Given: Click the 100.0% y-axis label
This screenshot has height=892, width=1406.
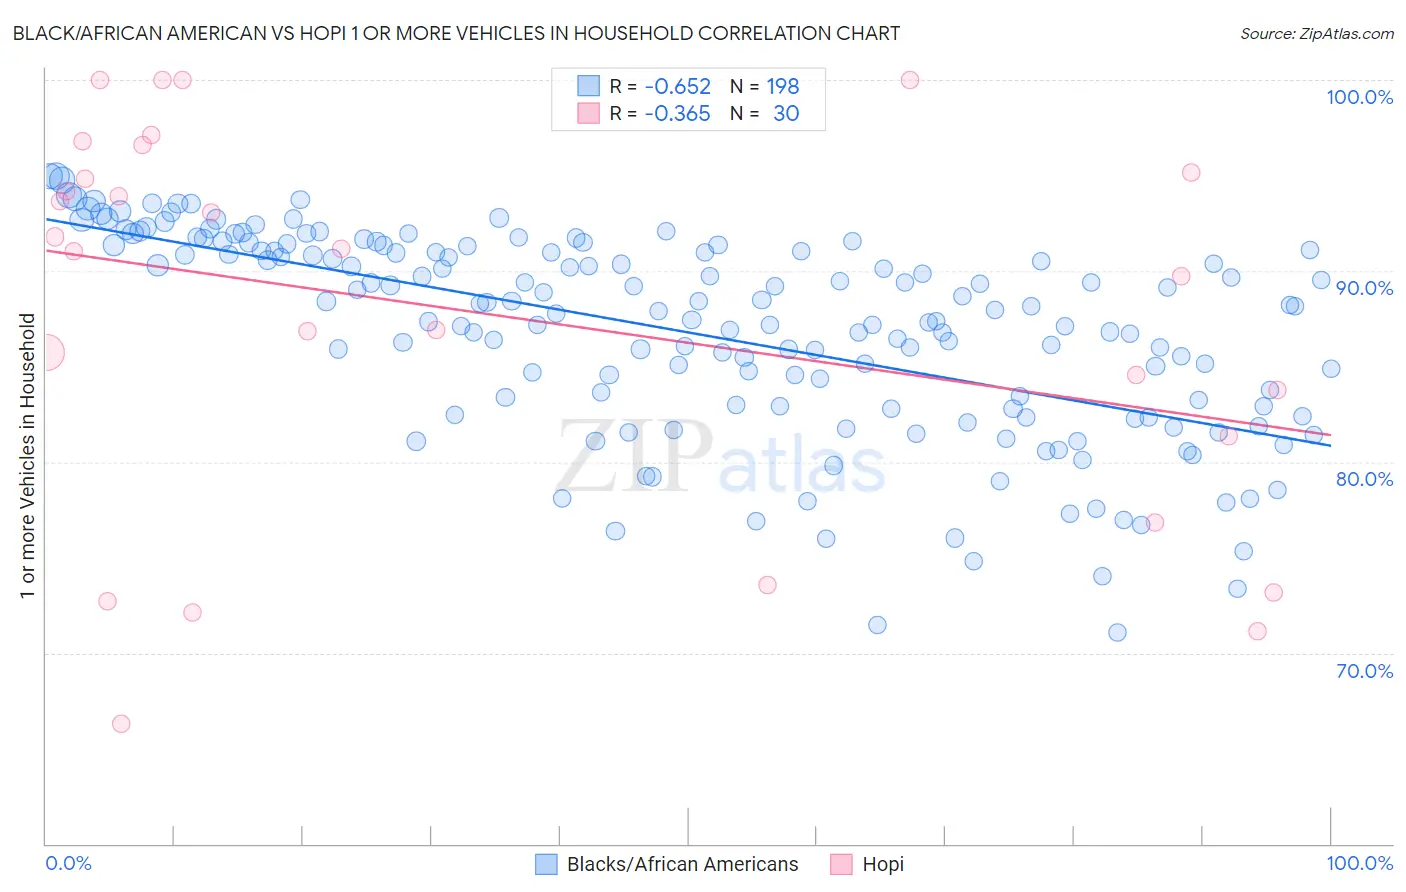Looking at the screenshot, I should [x=1359, y=97].
